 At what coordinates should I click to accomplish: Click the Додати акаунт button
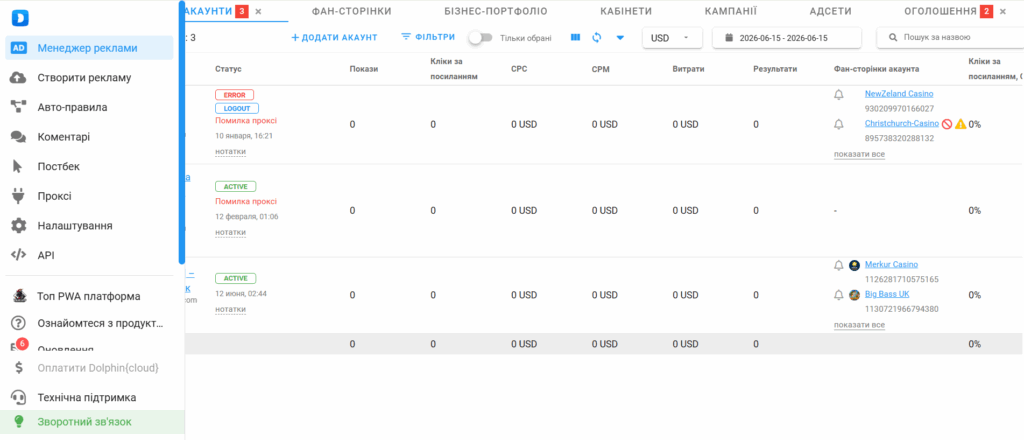(x=334, y=38)
